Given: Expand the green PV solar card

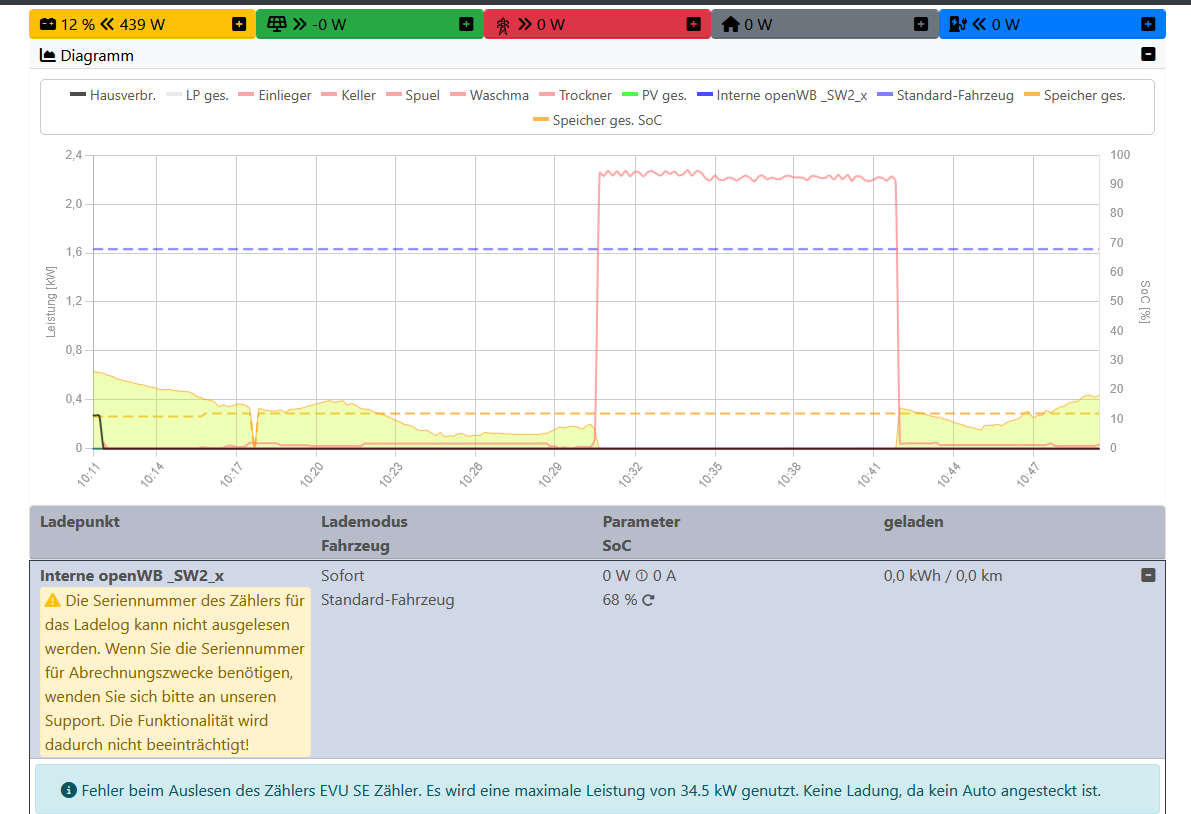Looking at the screenshot, I should (x=466, y=24).
